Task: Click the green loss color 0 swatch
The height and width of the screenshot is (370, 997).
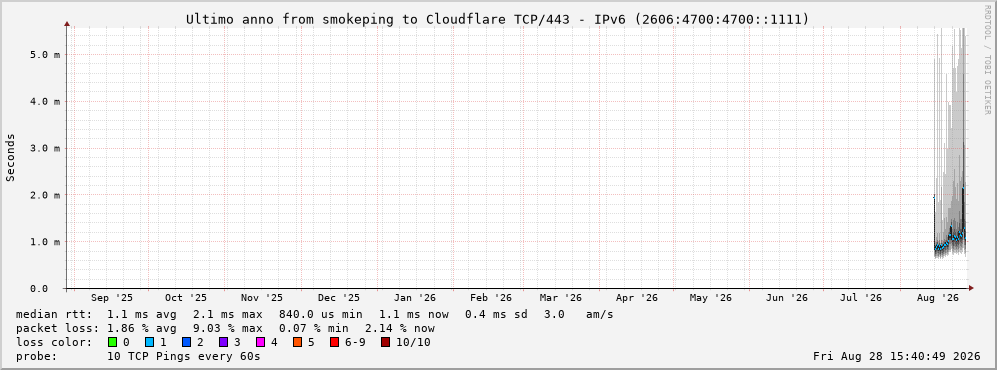Action: 113,343
